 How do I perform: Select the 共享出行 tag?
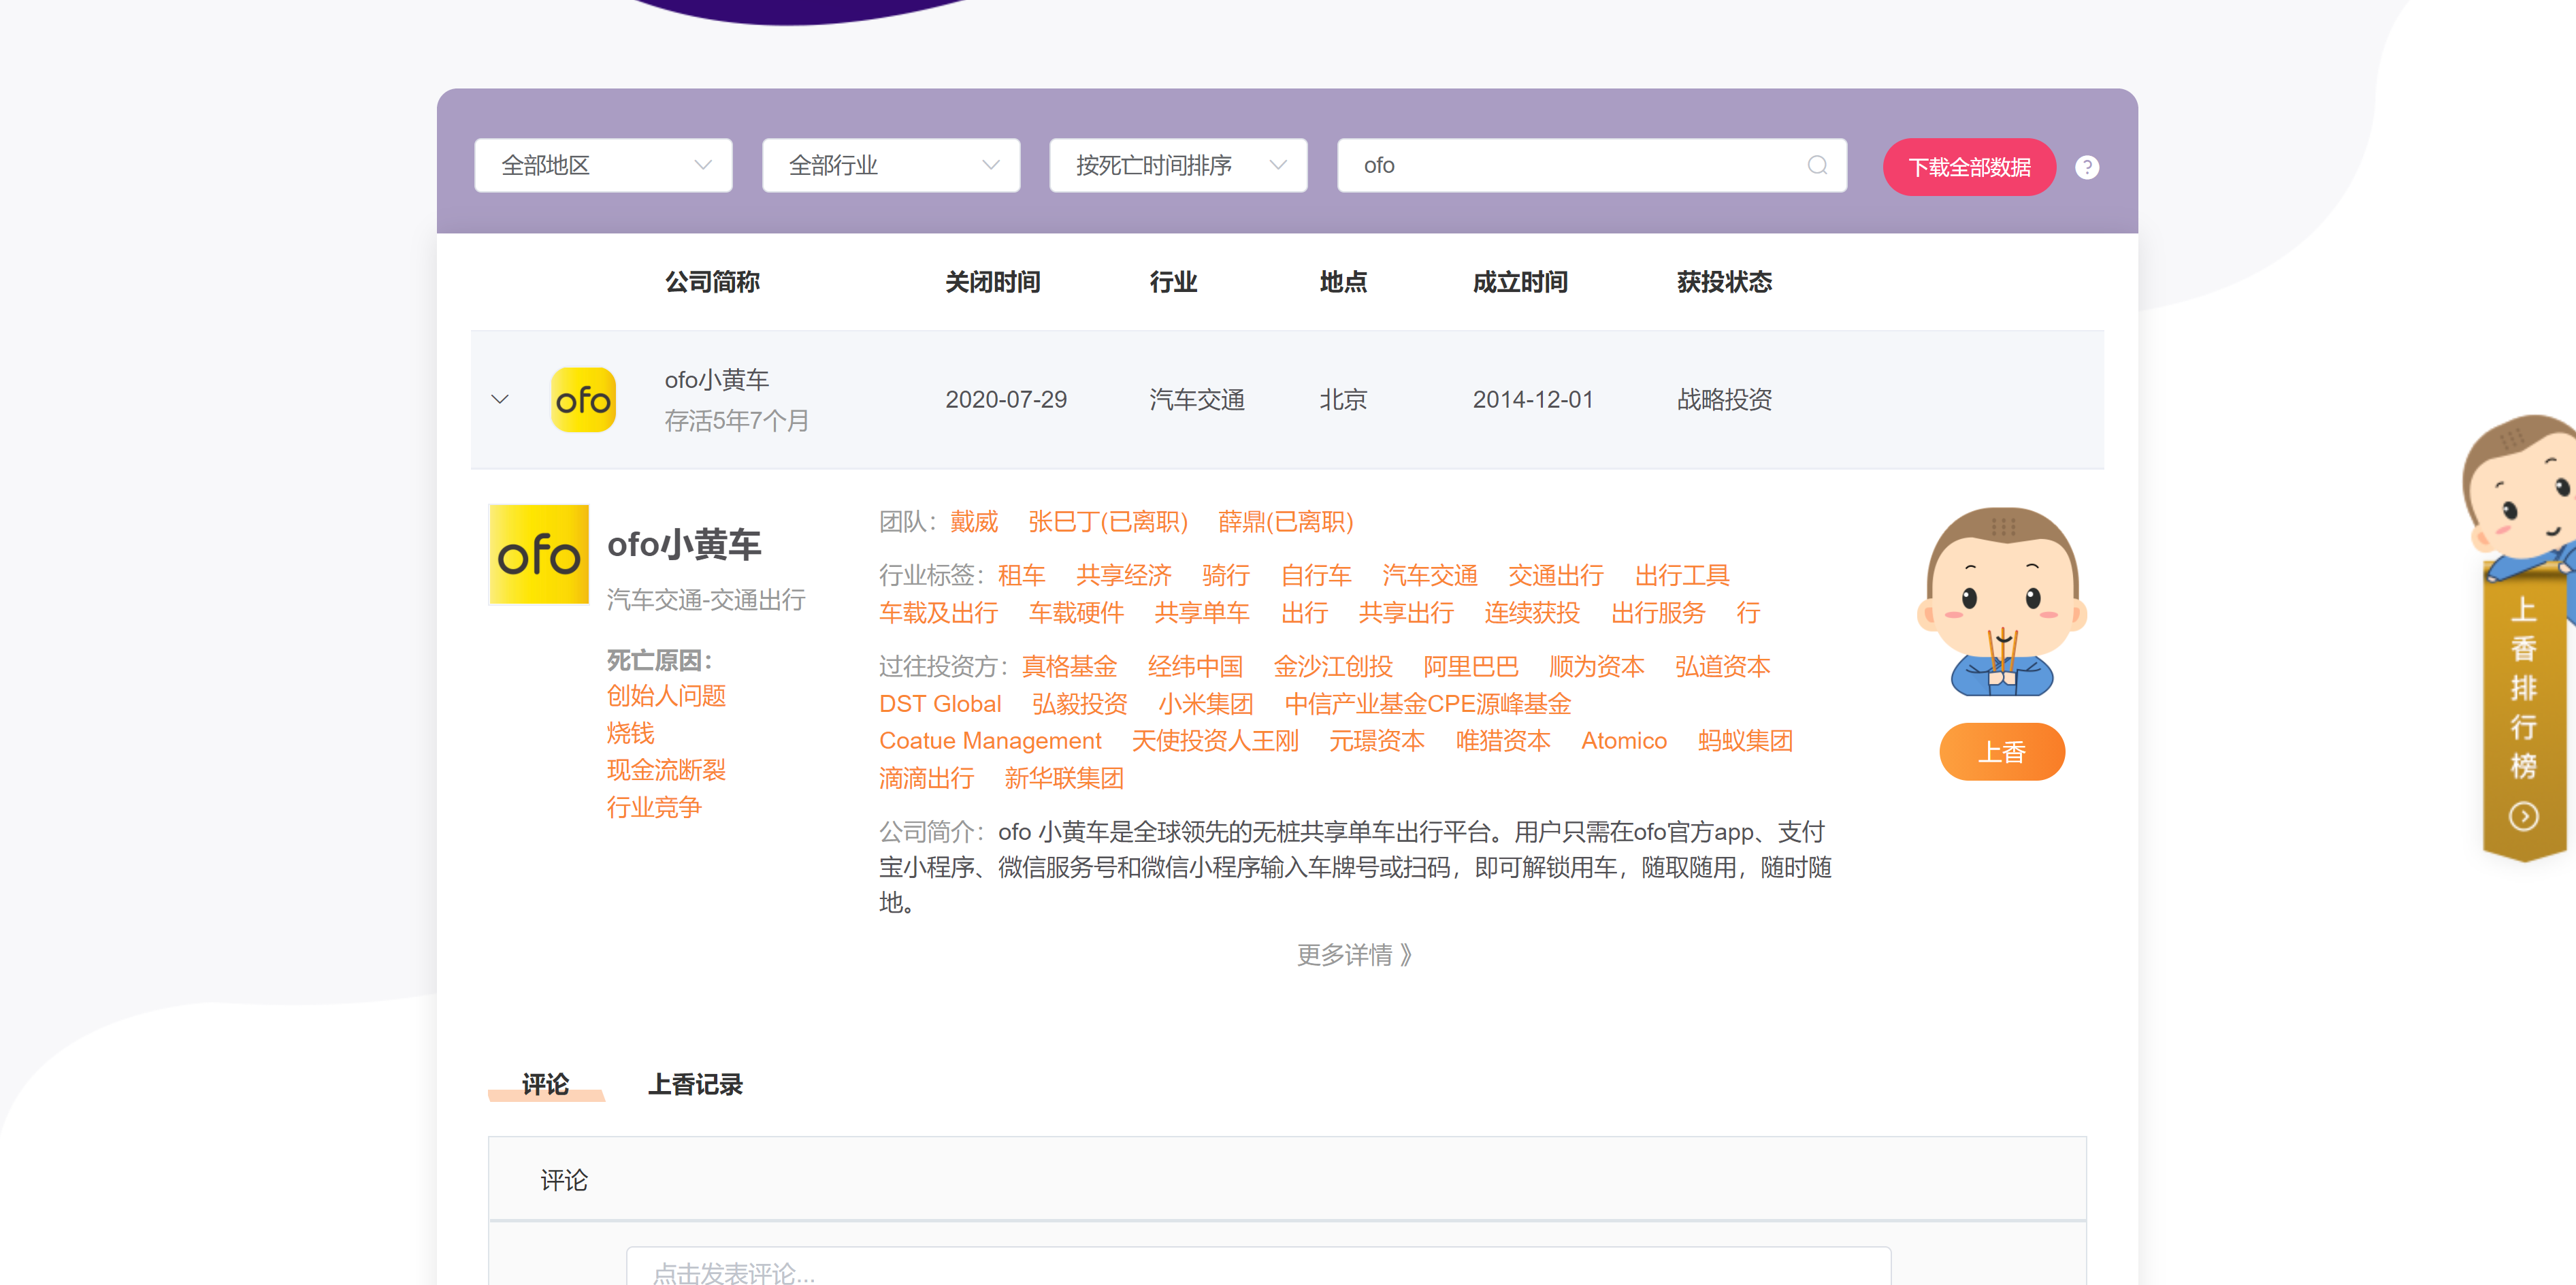(x=1406, y=613)
